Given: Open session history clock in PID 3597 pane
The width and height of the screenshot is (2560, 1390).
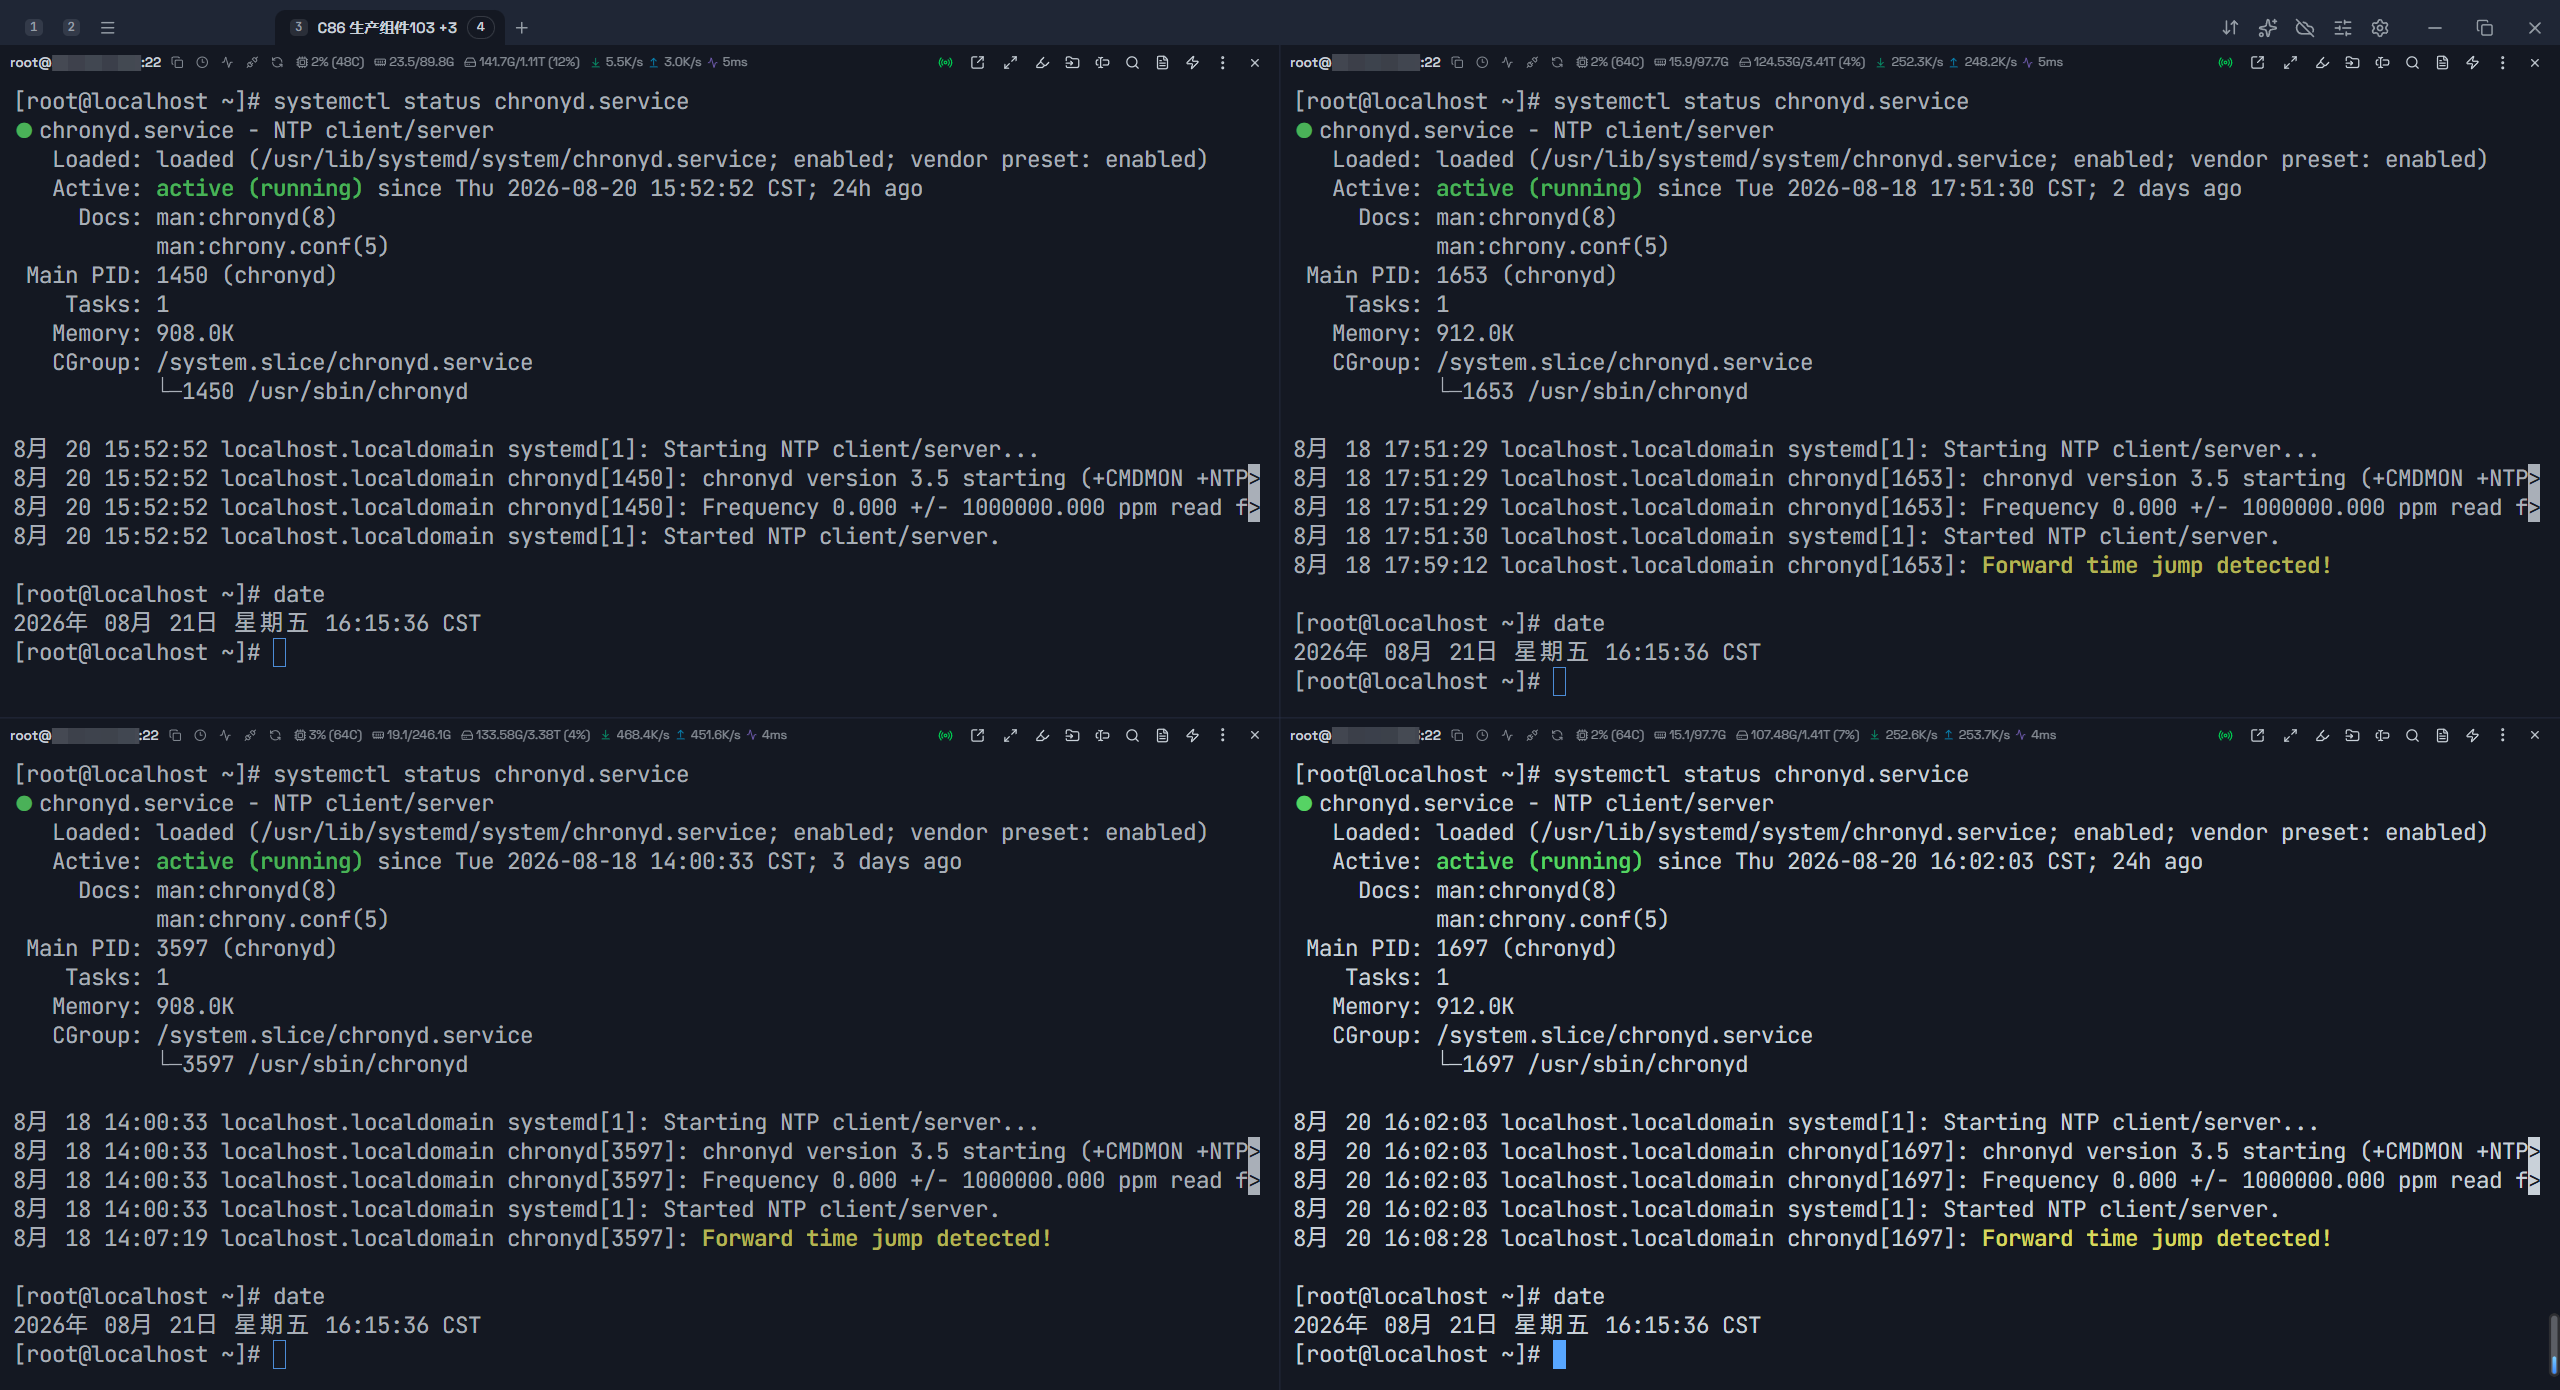Looking at the screenshot, I should (200, 735).
